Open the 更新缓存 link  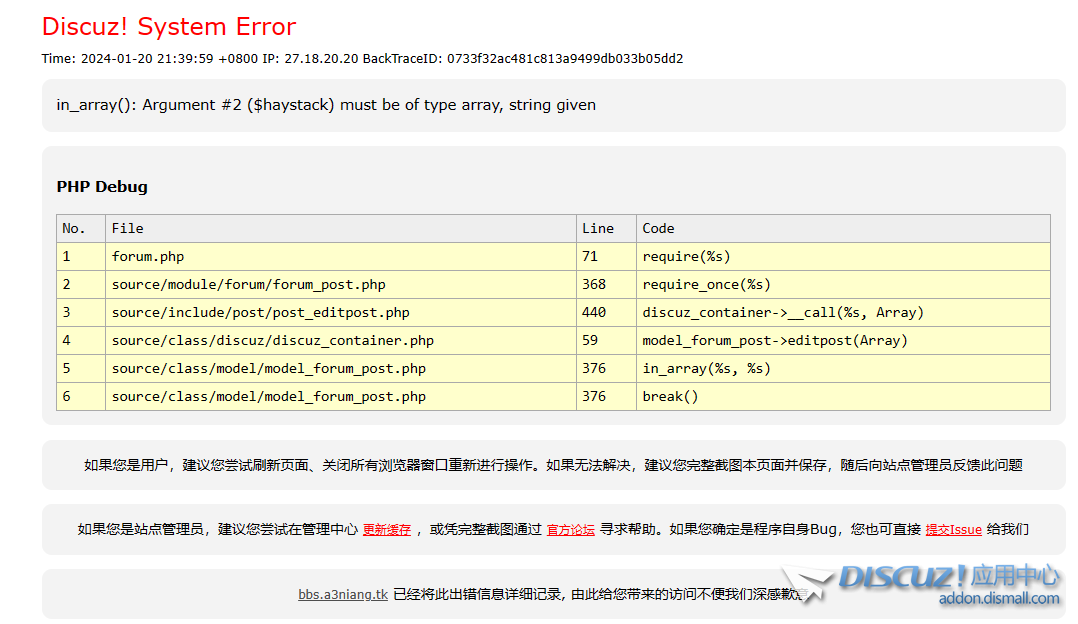386,529
